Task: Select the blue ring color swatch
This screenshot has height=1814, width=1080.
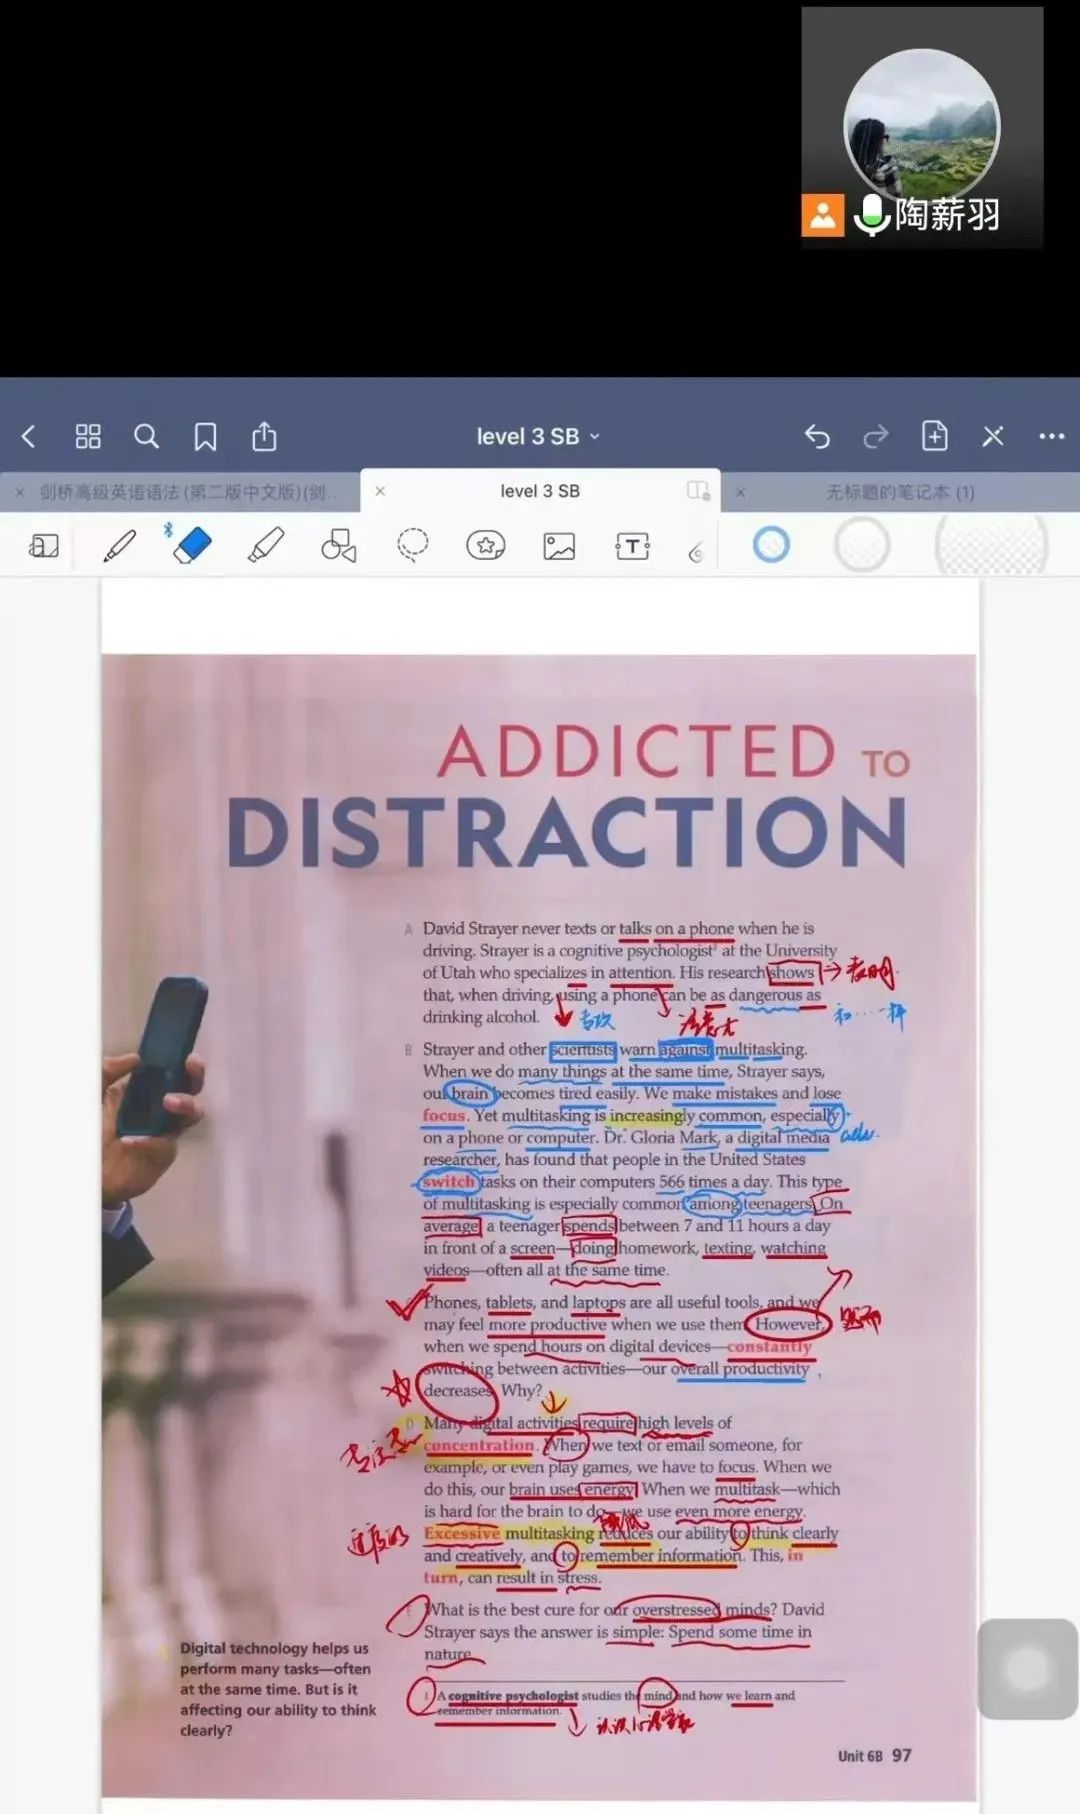Action: click(x=771, y=545)
